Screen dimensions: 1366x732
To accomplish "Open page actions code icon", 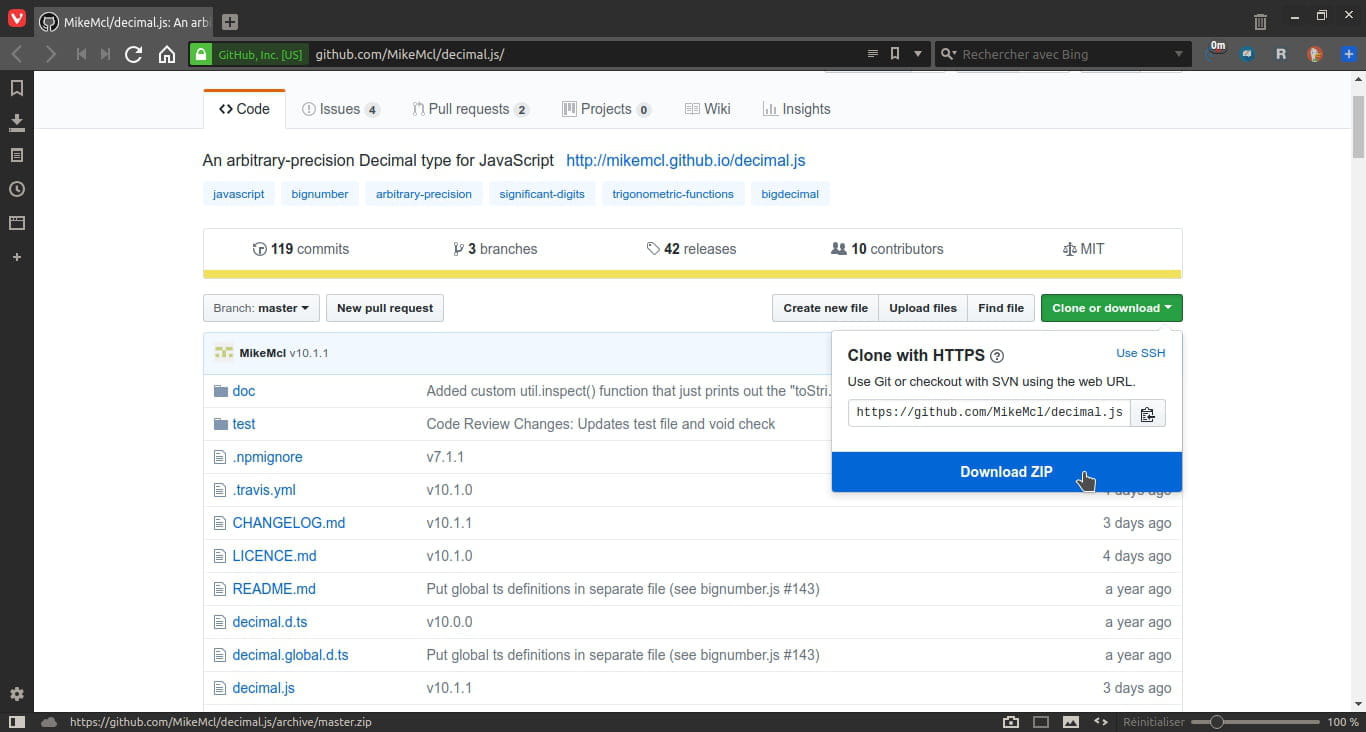I will pyautogui.click(x=1101, y=722).
